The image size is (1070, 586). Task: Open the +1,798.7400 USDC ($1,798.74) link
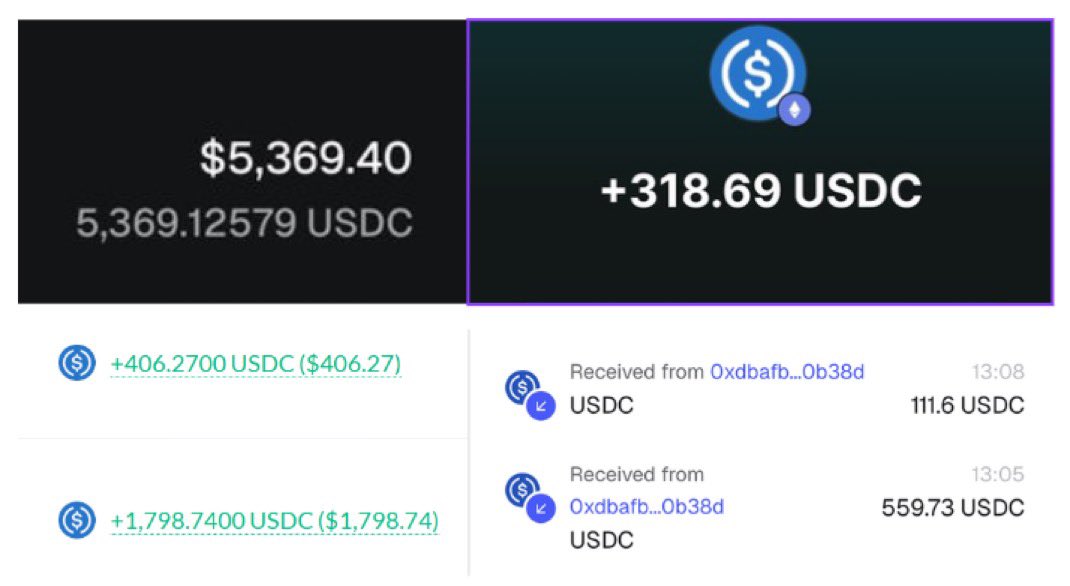(274, 521)
